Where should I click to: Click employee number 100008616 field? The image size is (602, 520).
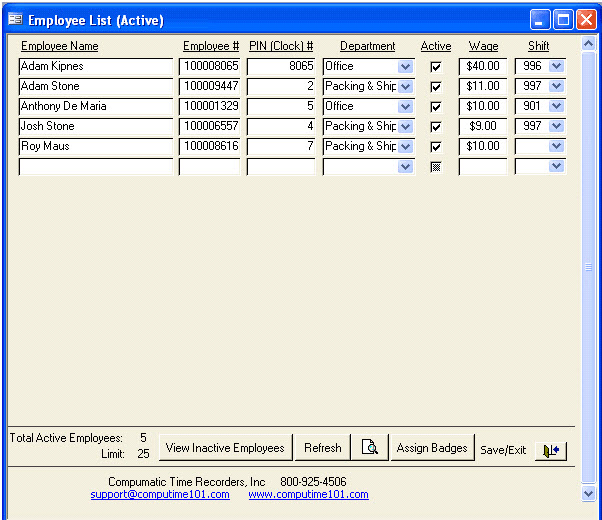pos(210,146)
